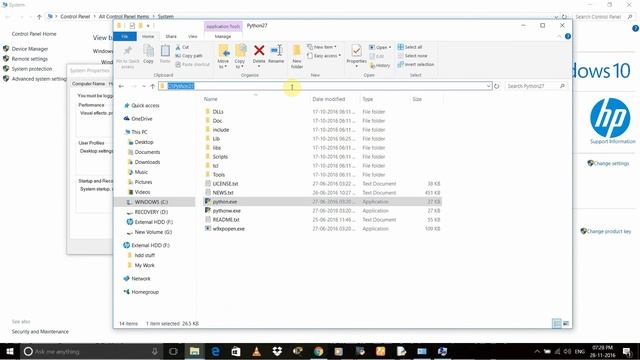Switch to the View ribbon tab
This screenshot has height=360, width=640.
point(193,36)
